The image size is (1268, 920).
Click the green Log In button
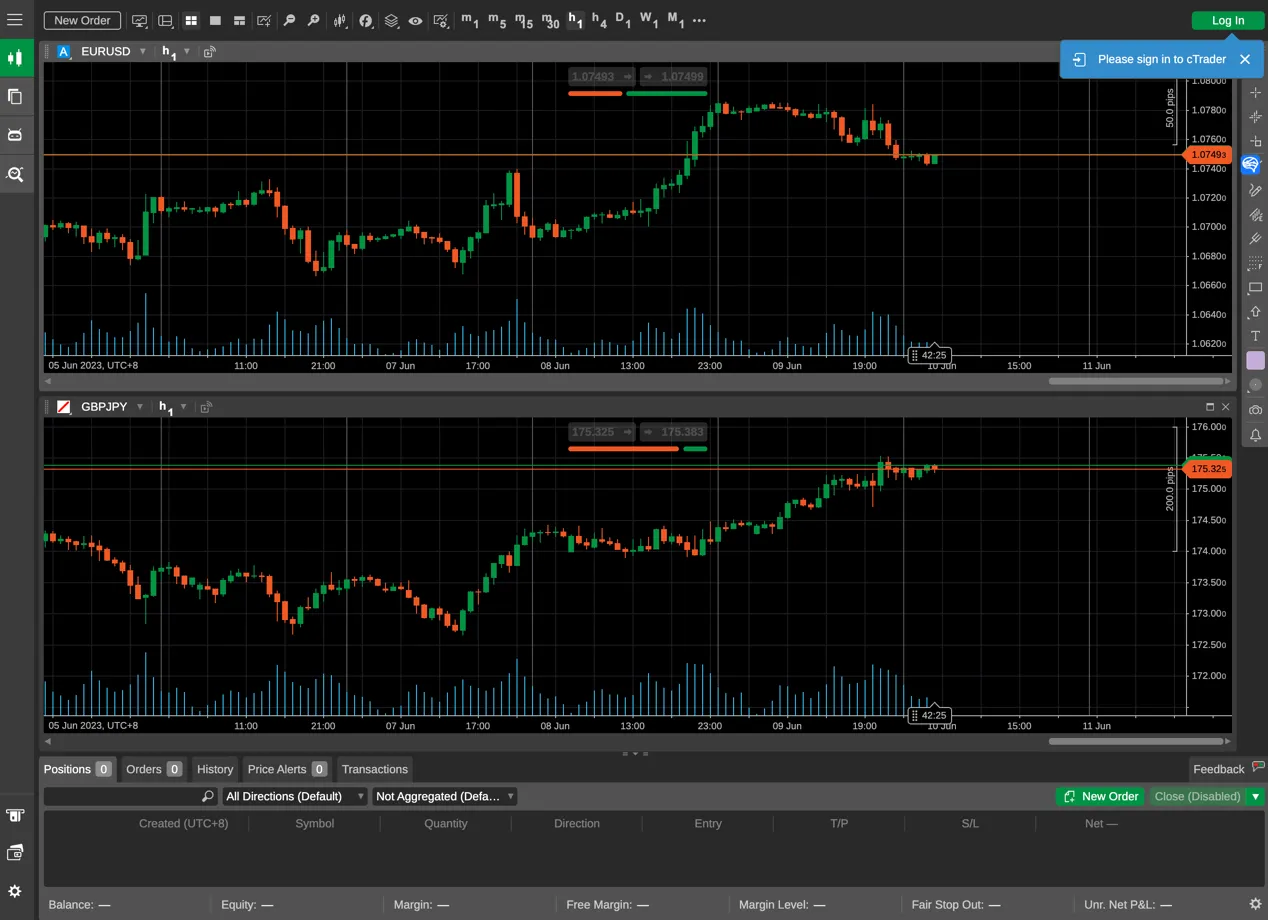tap(1228, 20)
